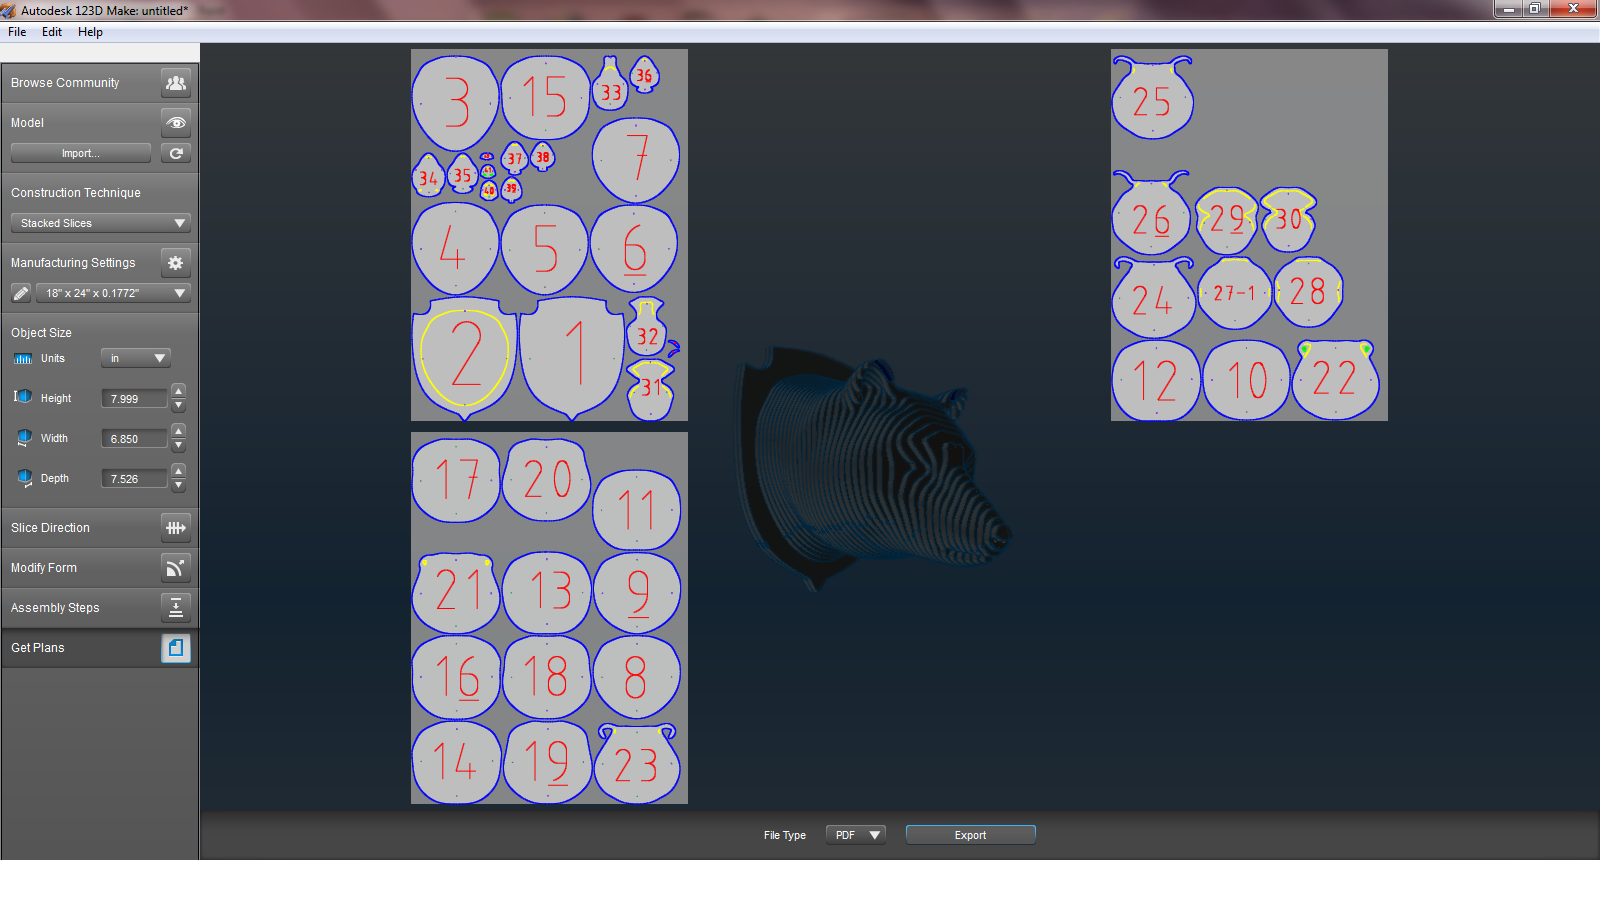Click the Modify Form label
Image resolution: width=1600 pixels, height=900 pixels.
44,568
